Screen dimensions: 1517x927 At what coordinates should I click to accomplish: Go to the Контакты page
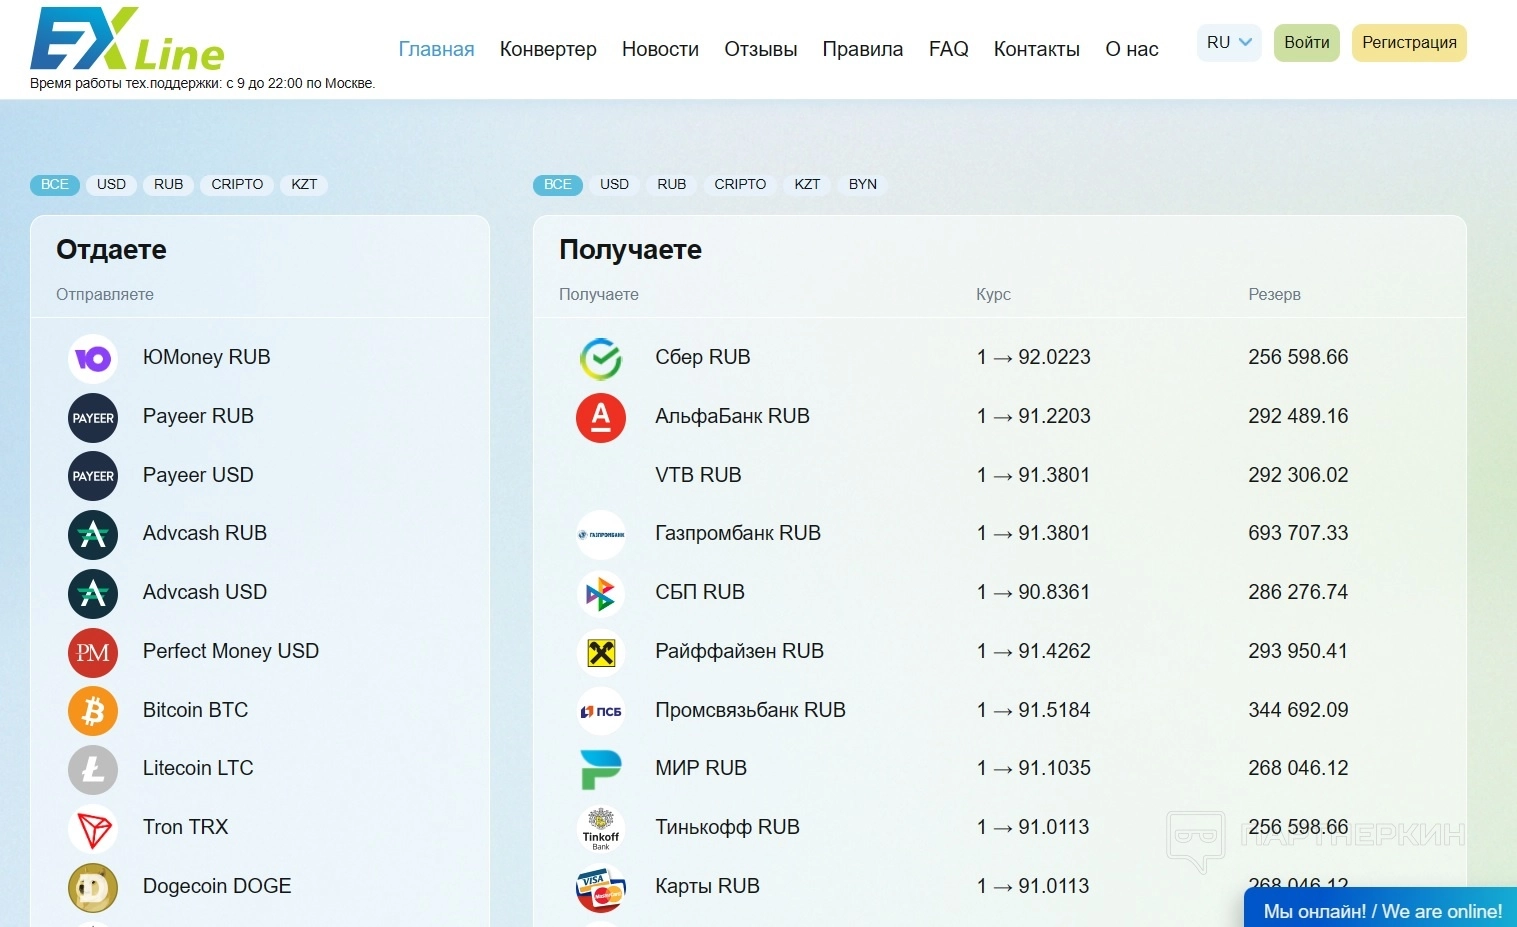(x=1037, y=49)
